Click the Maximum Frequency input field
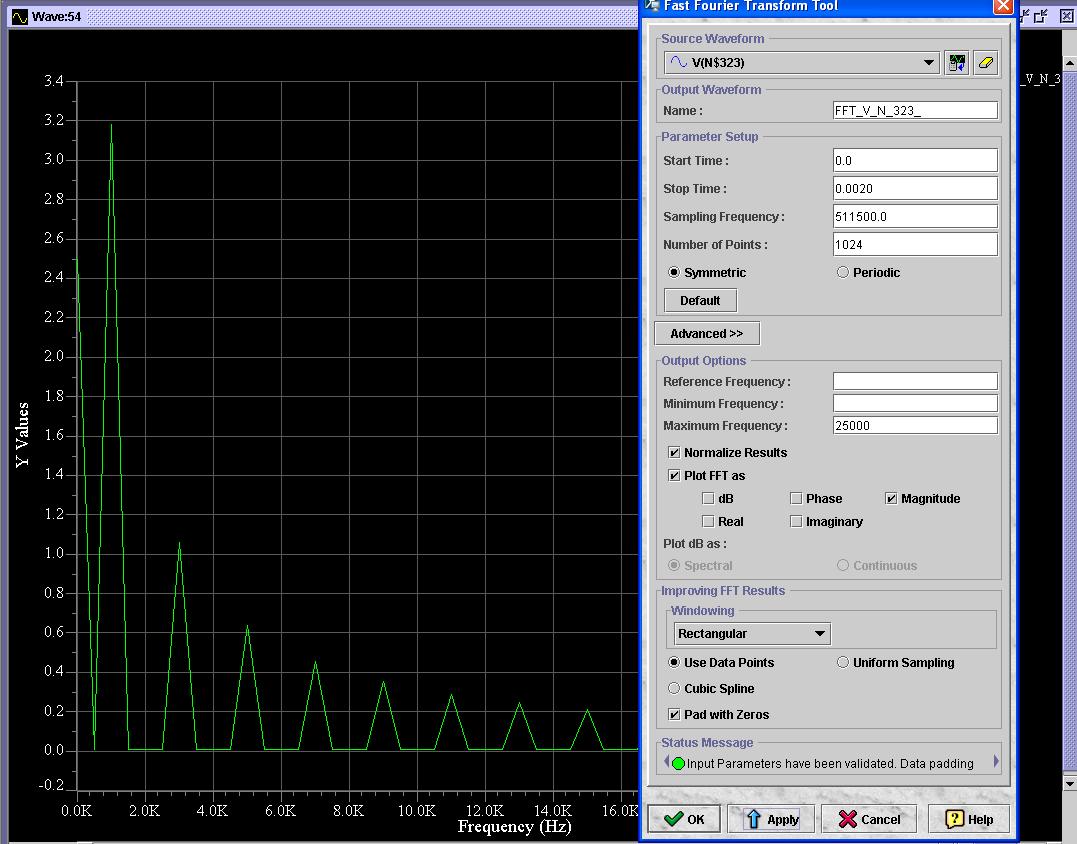 click(x=913, y=424)
